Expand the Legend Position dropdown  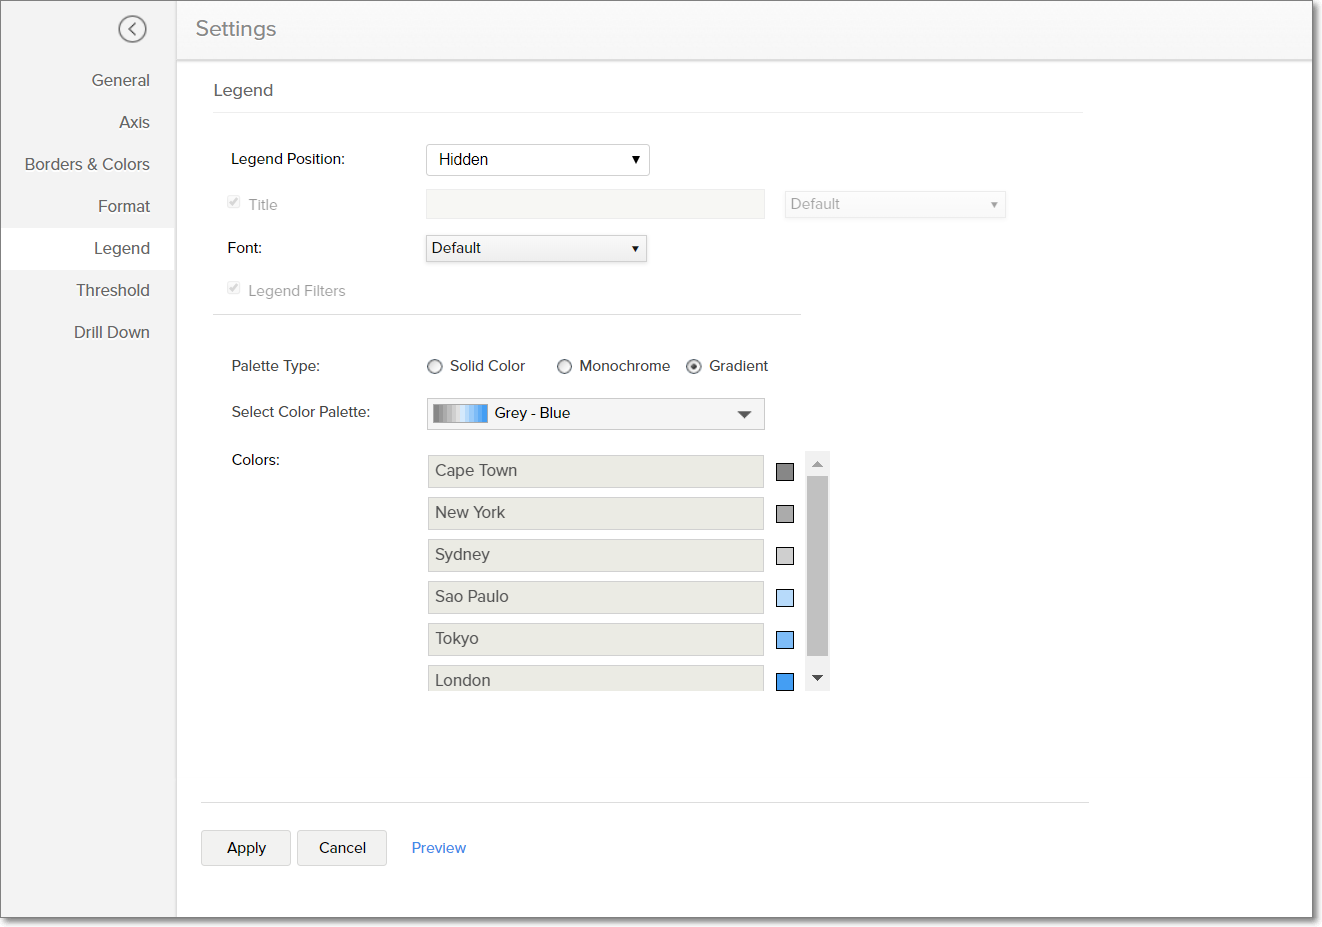coord(537,160)
